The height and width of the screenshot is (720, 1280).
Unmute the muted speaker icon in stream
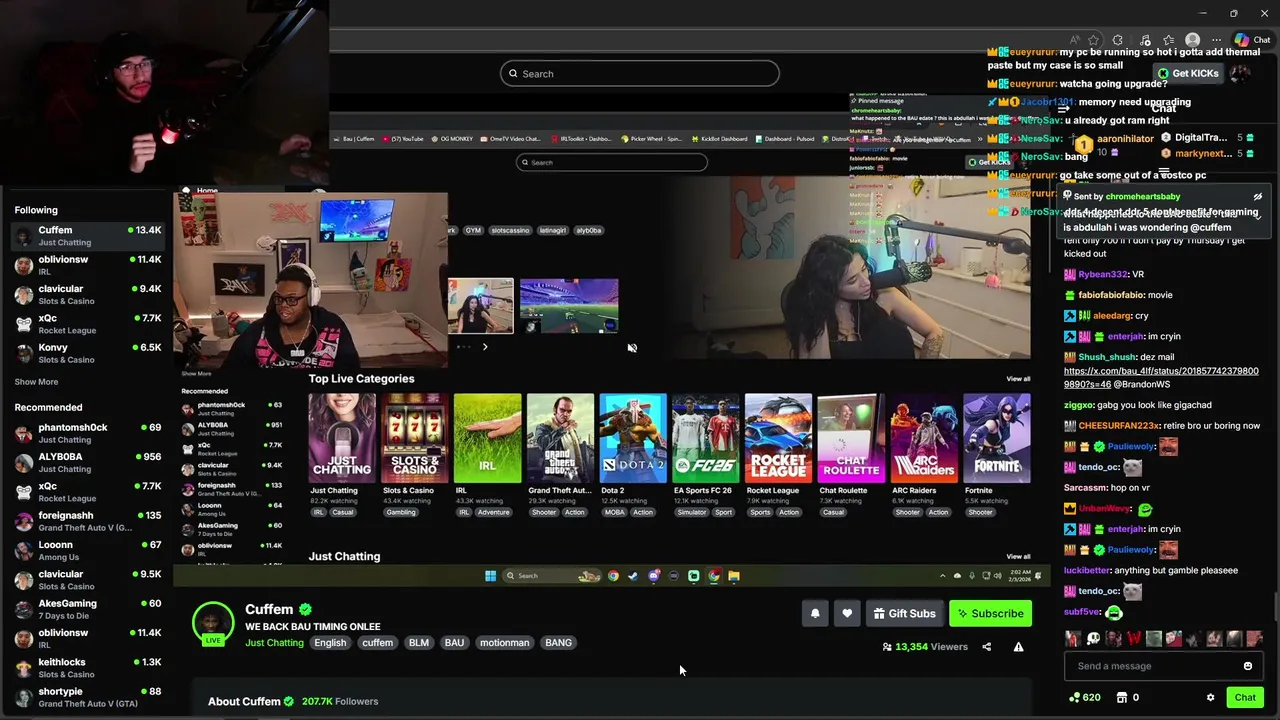[632, 348]
